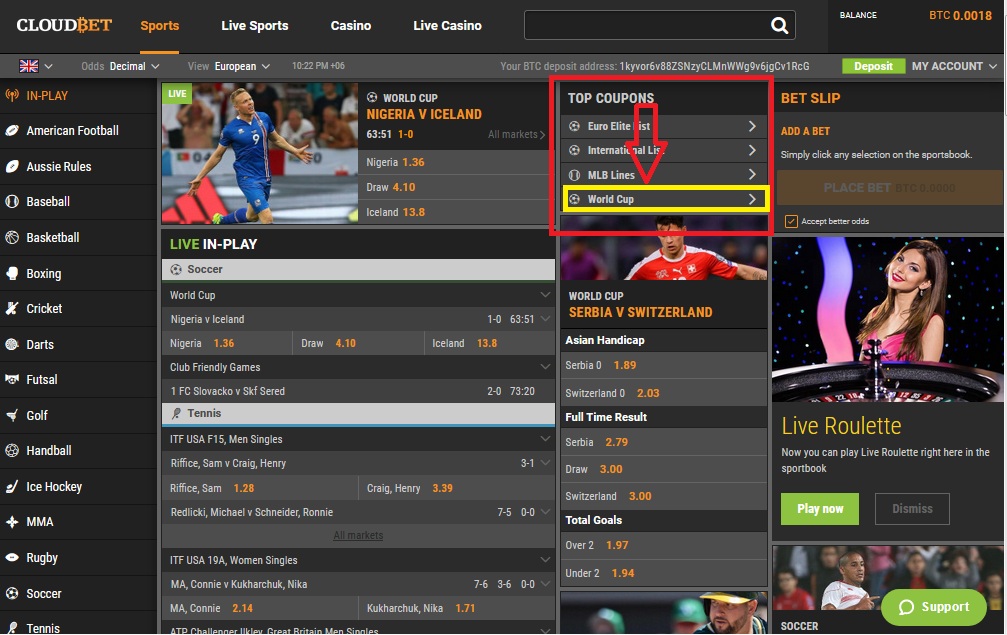Viewport: 1007px width, 635px height.
Task: Select Craig, Henry 3.39 odds
Action: tap(457, 488)
